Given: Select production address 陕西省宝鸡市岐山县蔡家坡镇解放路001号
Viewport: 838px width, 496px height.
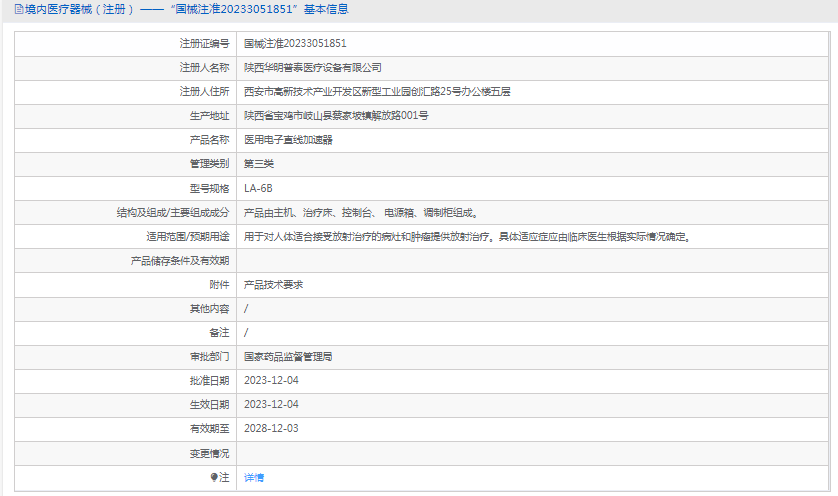Looking at the screenshot, I should click(336, 115).
